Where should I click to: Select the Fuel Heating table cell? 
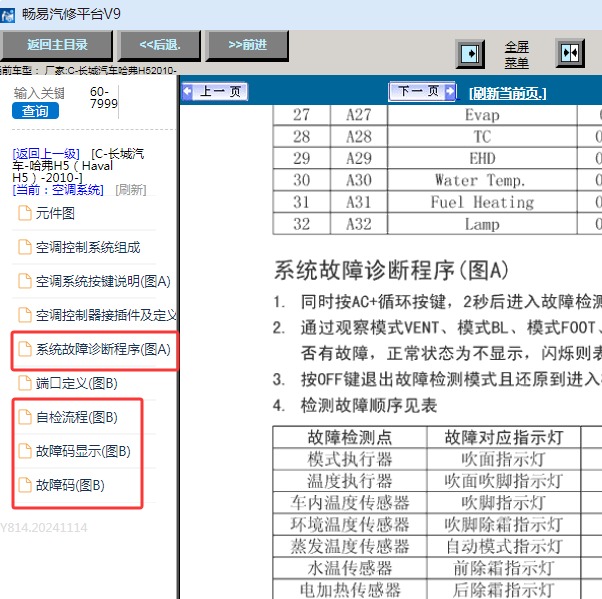pos(482,202)
